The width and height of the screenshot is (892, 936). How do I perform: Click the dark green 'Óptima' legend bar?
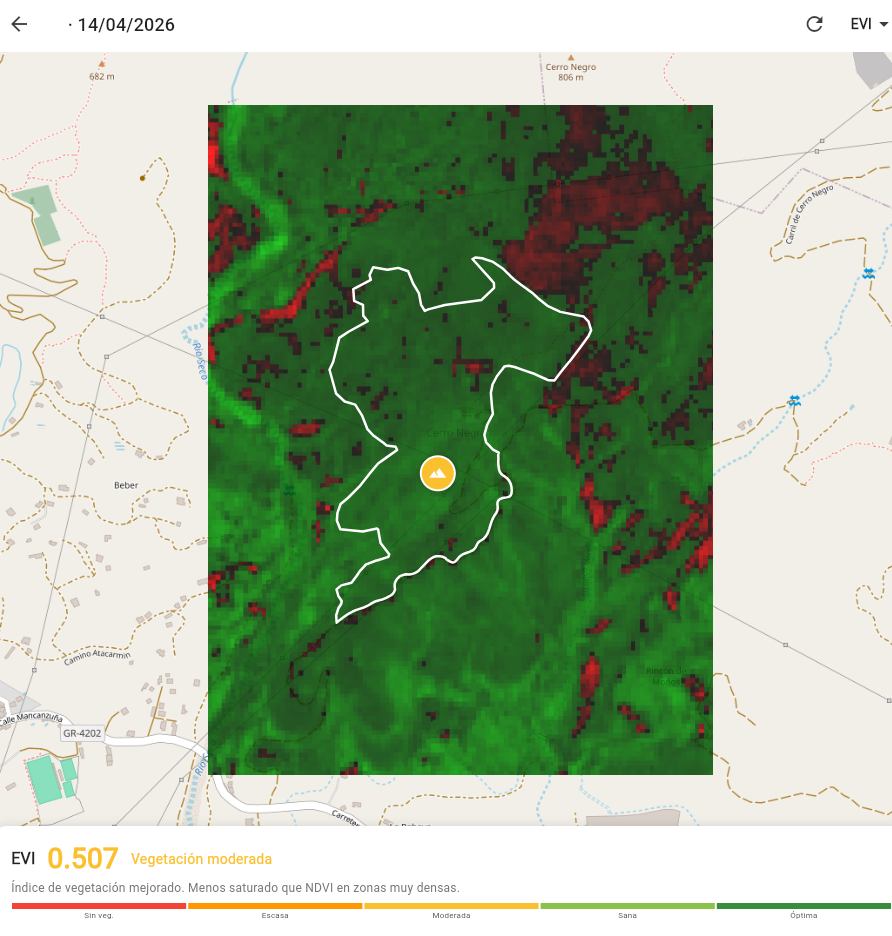pos(804,906)
